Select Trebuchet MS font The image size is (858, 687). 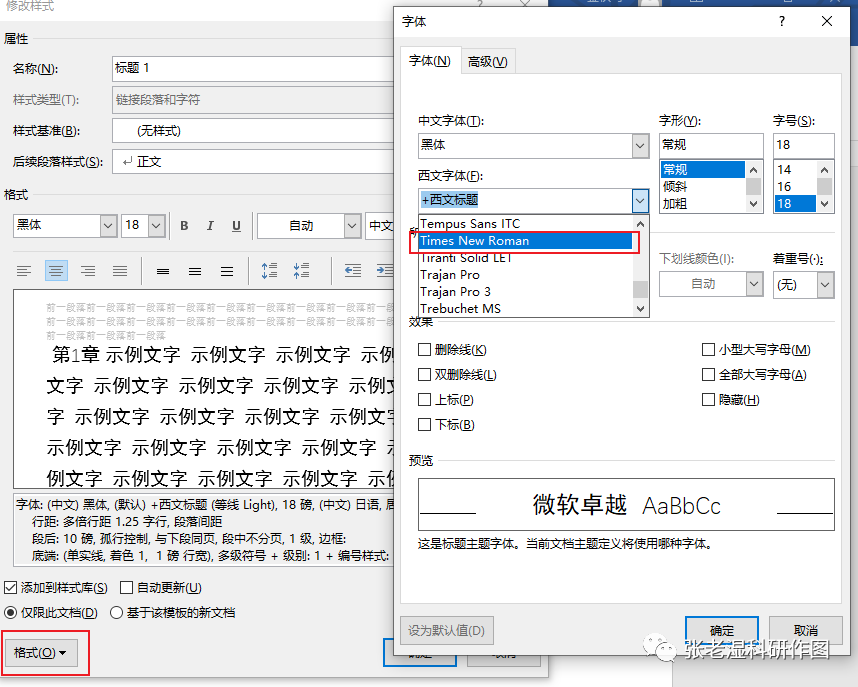[525, 309]
